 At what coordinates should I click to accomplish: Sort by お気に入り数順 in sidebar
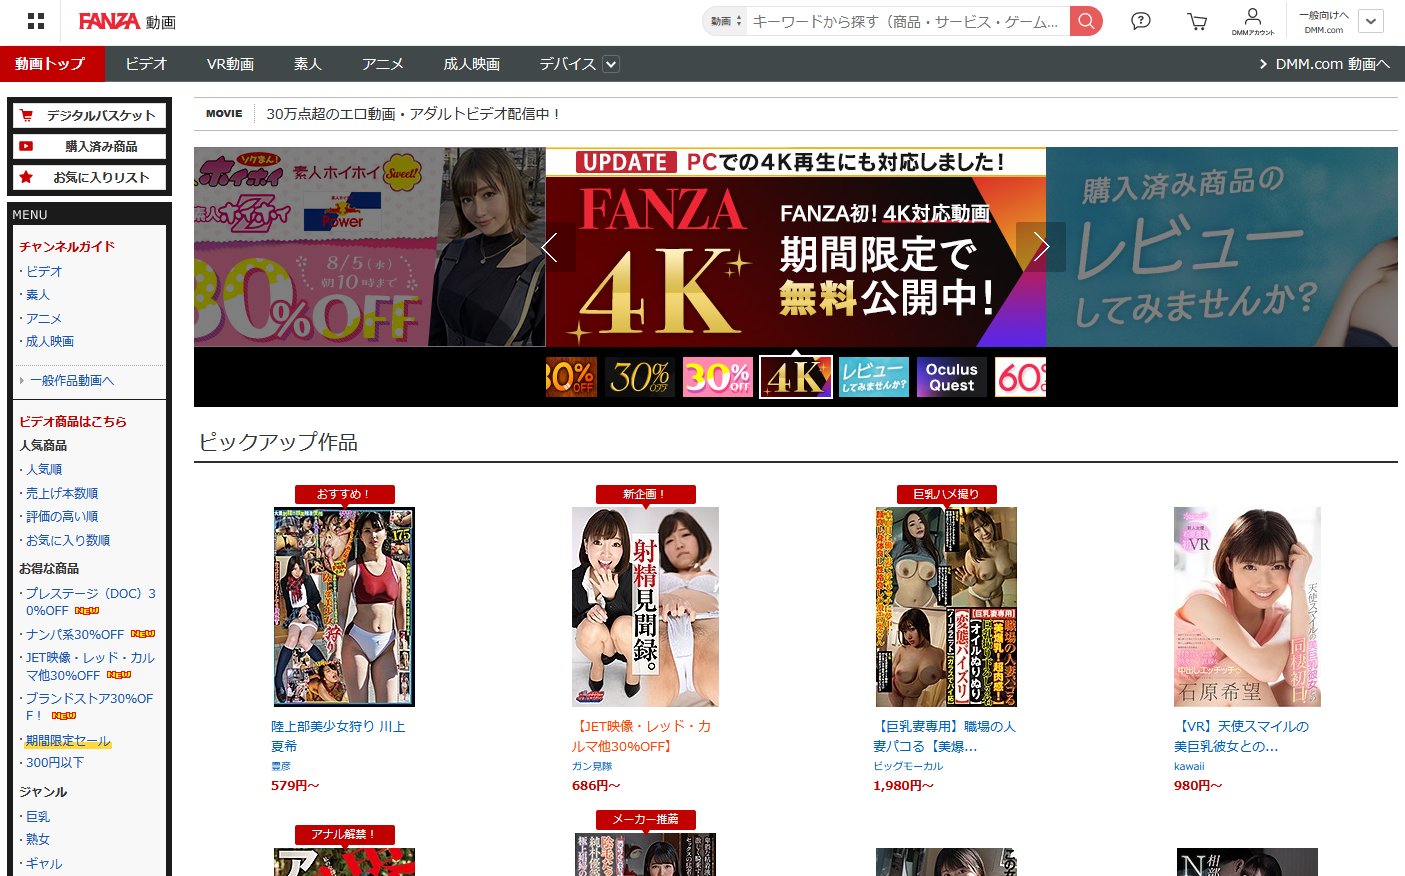coord(68,540)
